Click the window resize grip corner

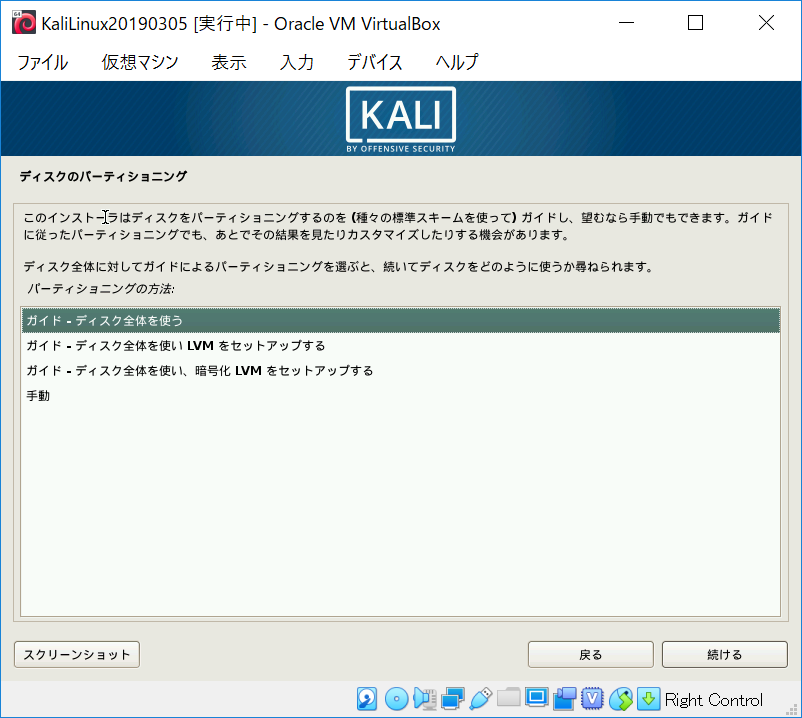[792, 709]
